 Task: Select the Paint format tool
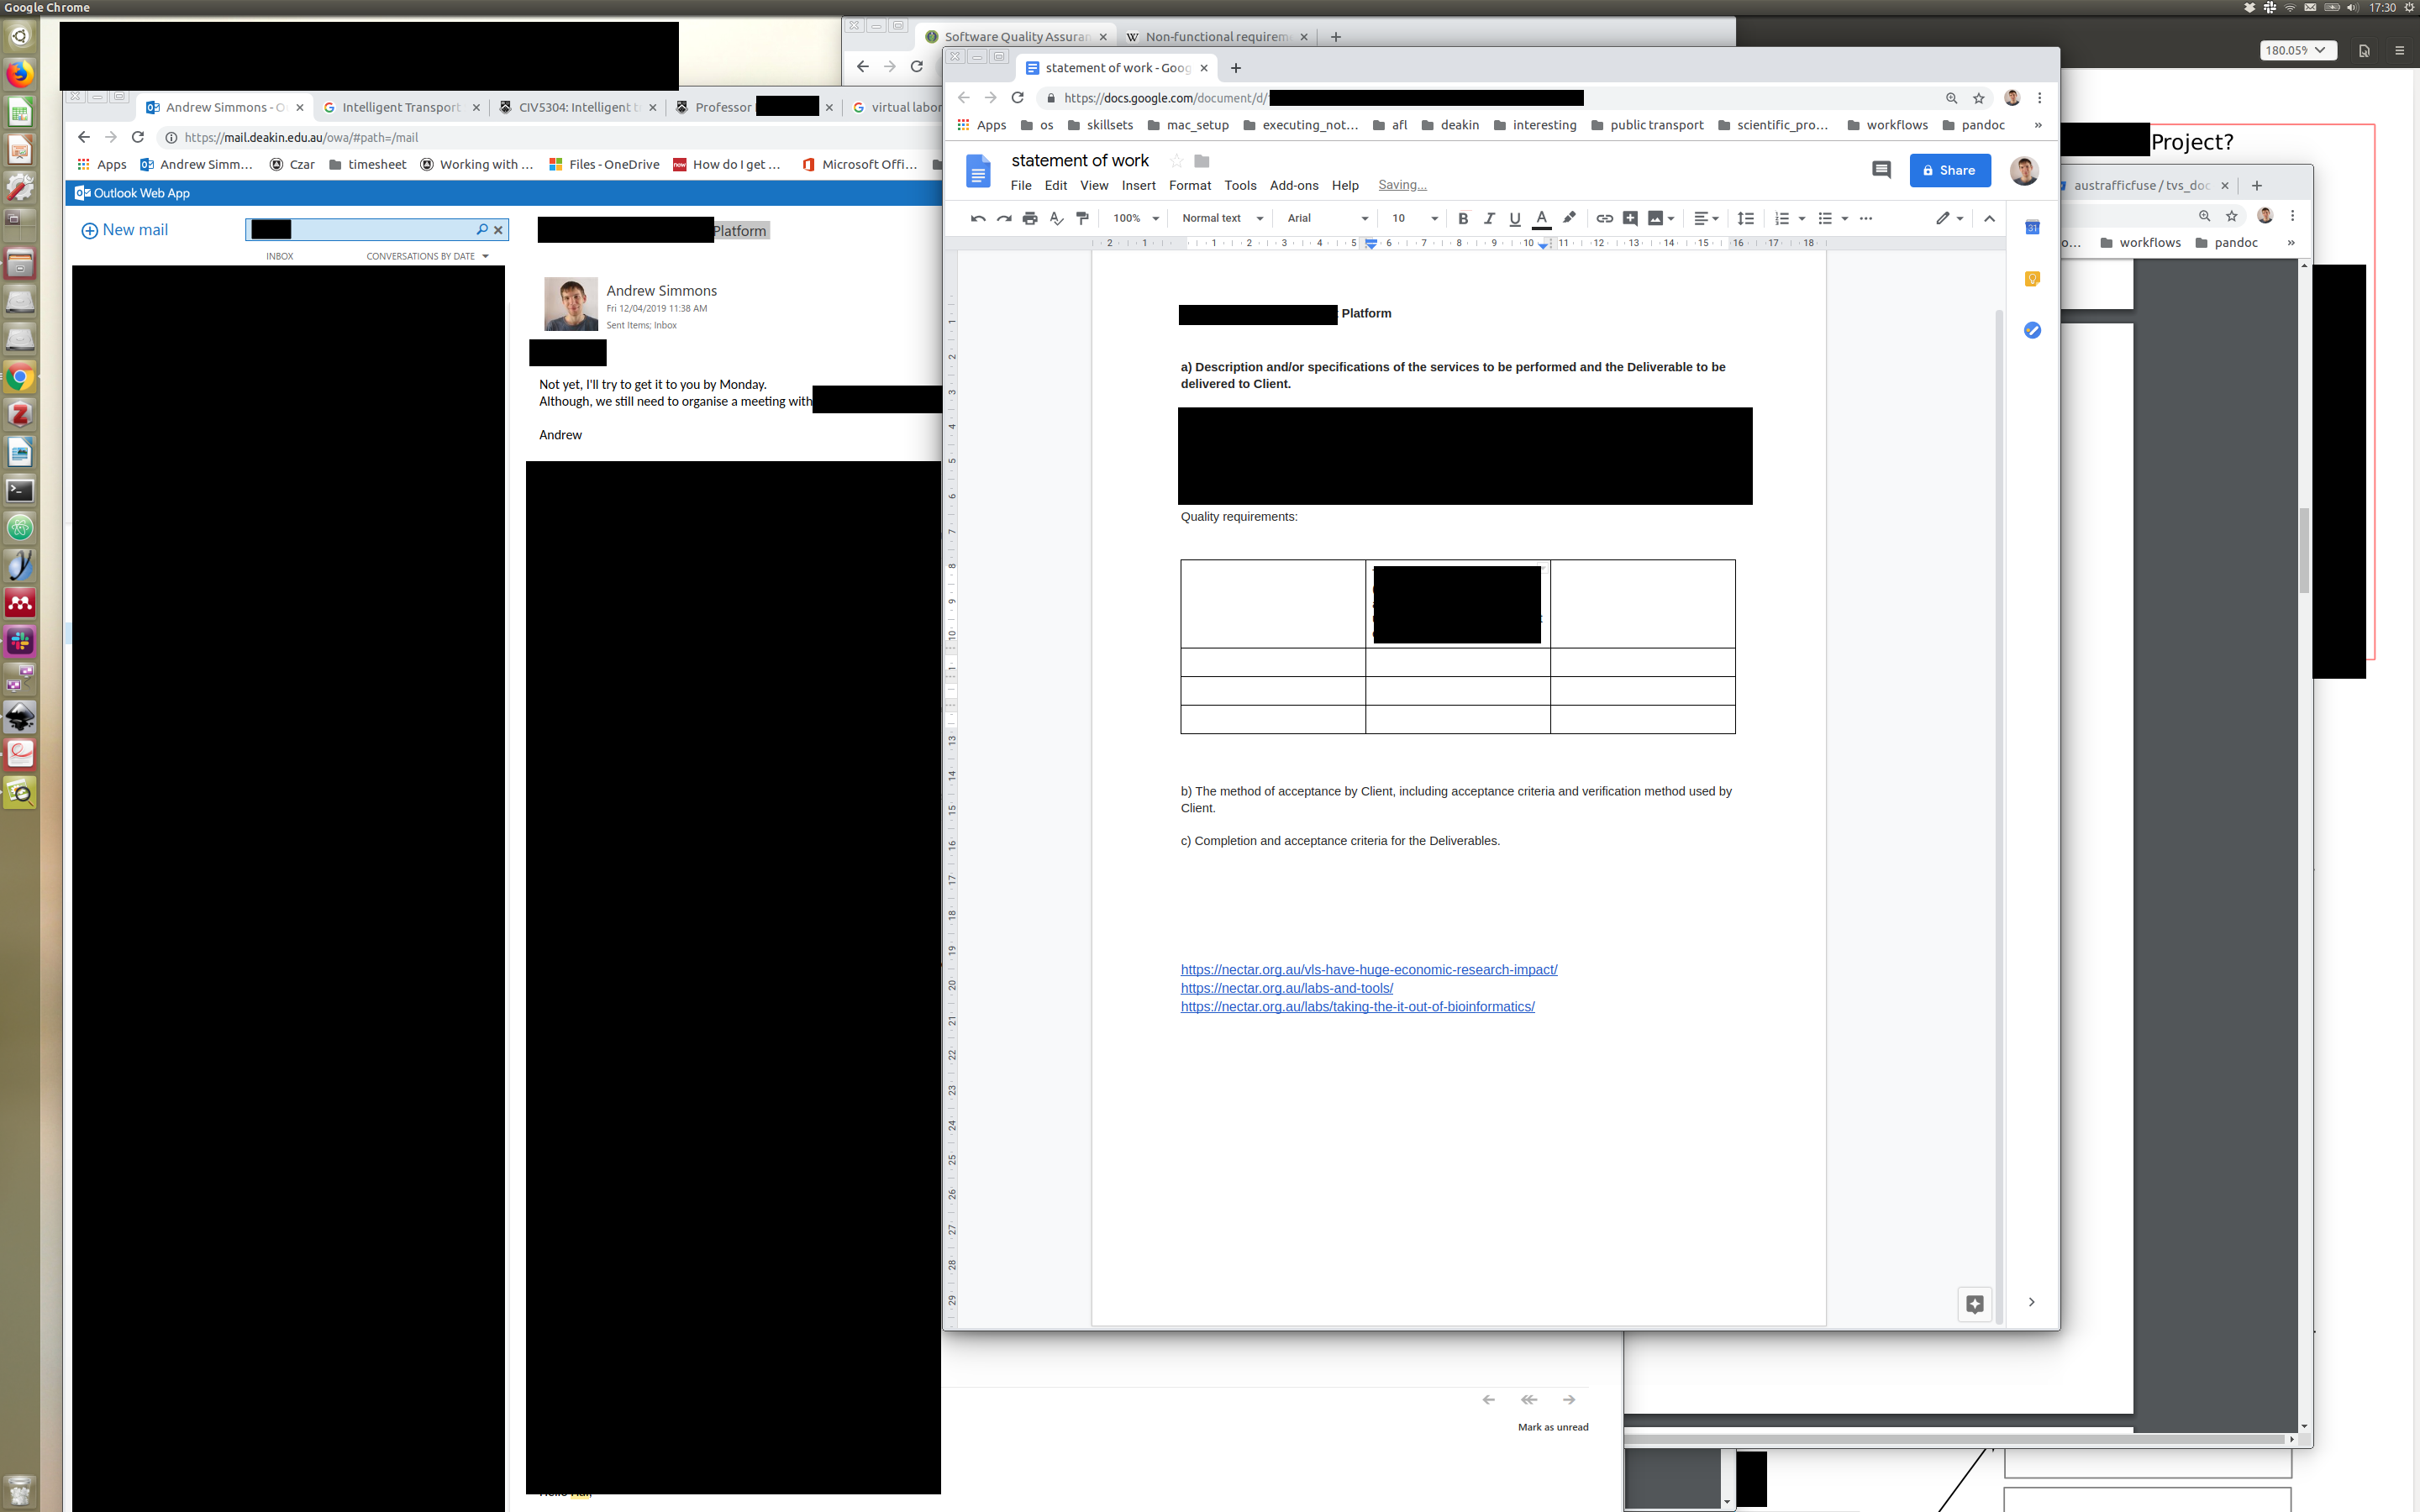coord(1082,218)
